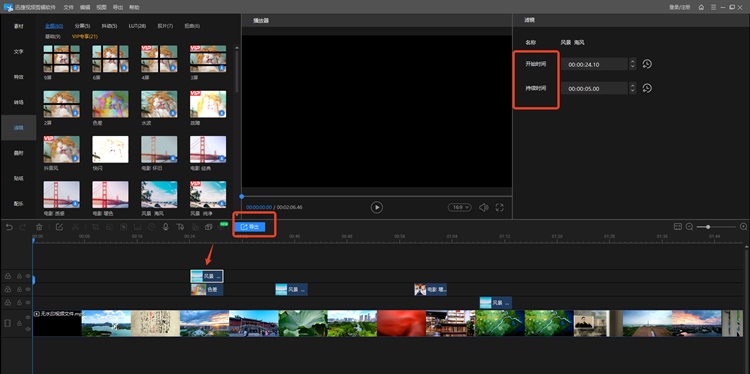Click the start time stepper arrows
Viewport: 750px width, 374px height.
633,64
